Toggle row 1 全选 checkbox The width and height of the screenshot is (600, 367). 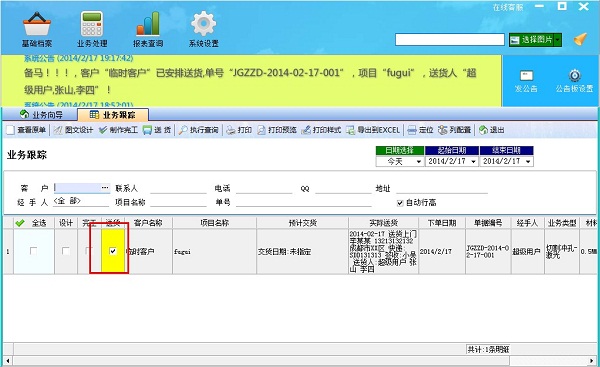[34, 251]
